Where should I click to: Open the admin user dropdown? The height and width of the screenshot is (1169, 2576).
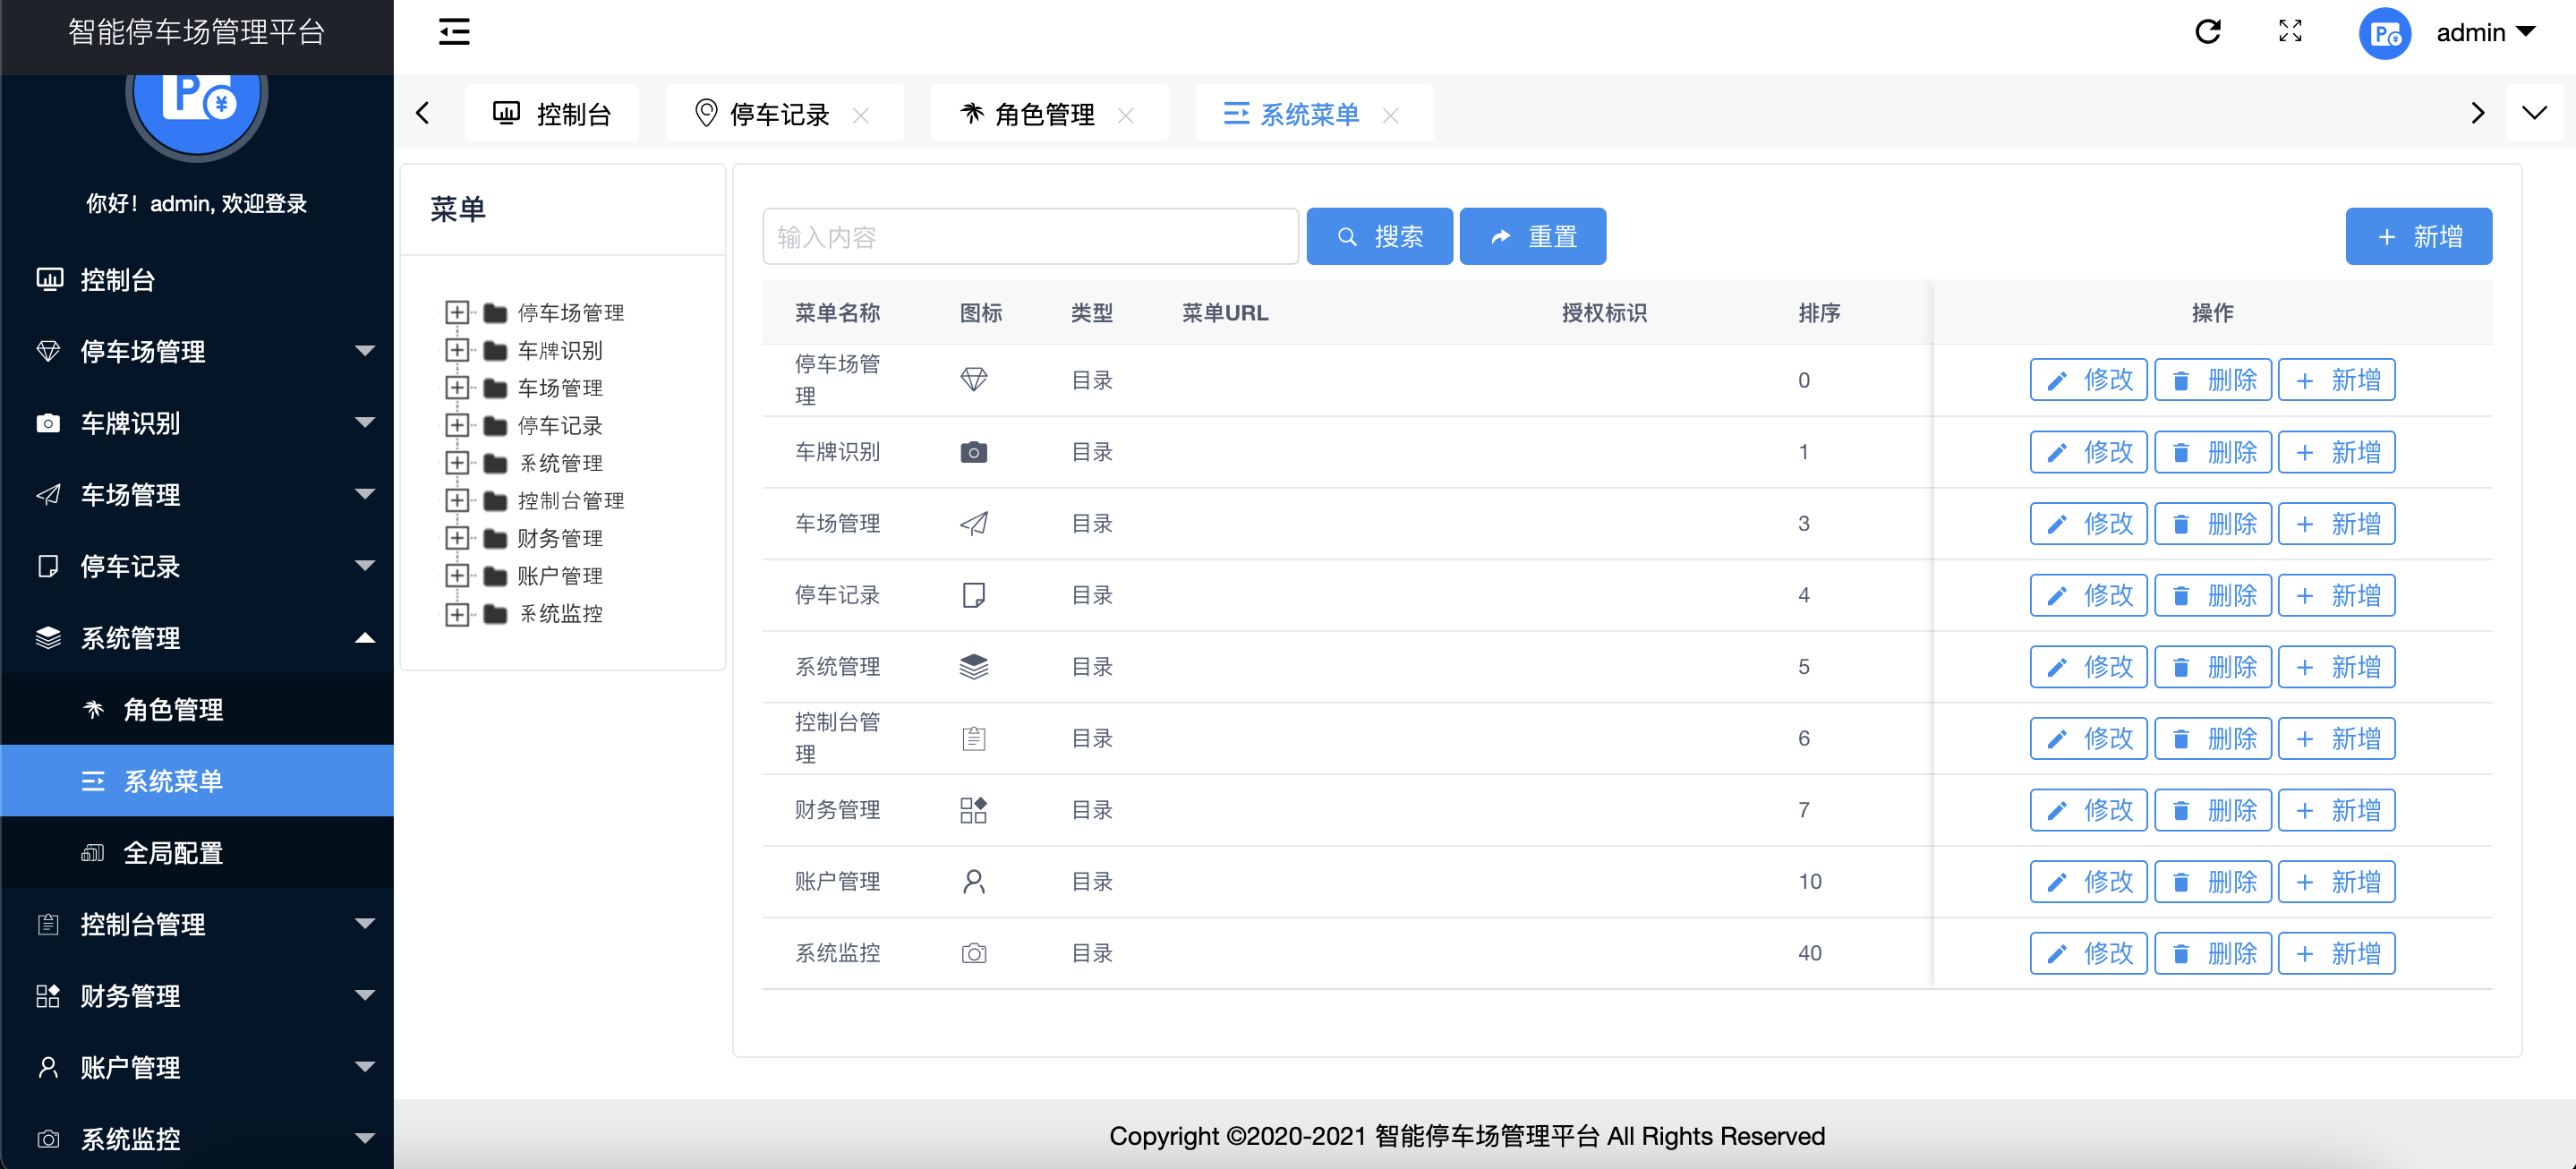2486,32
